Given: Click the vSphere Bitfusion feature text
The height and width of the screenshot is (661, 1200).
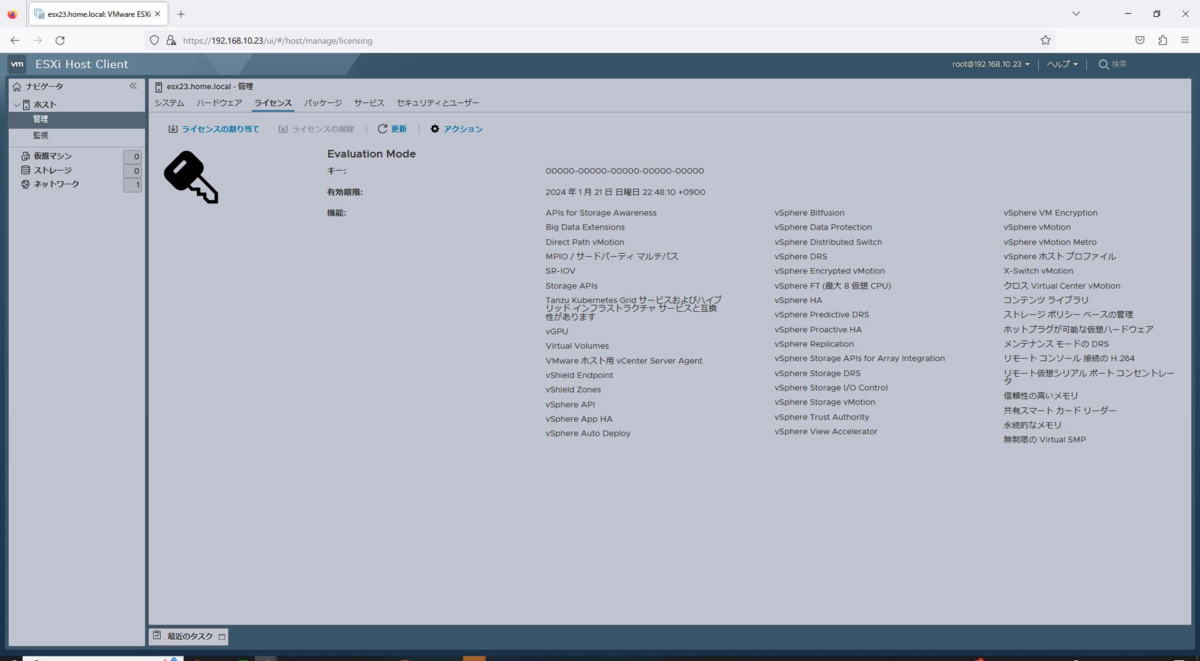Looking at the screenshot, I should pos(809,213).
